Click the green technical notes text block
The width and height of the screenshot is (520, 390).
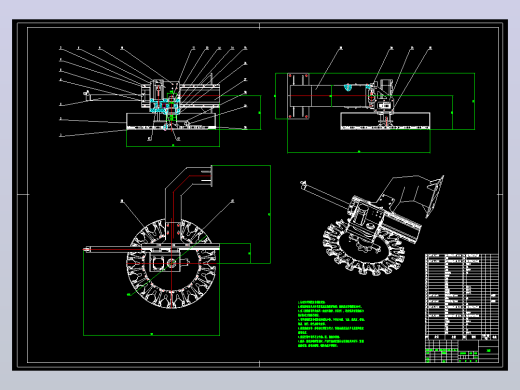pos(331,324)
